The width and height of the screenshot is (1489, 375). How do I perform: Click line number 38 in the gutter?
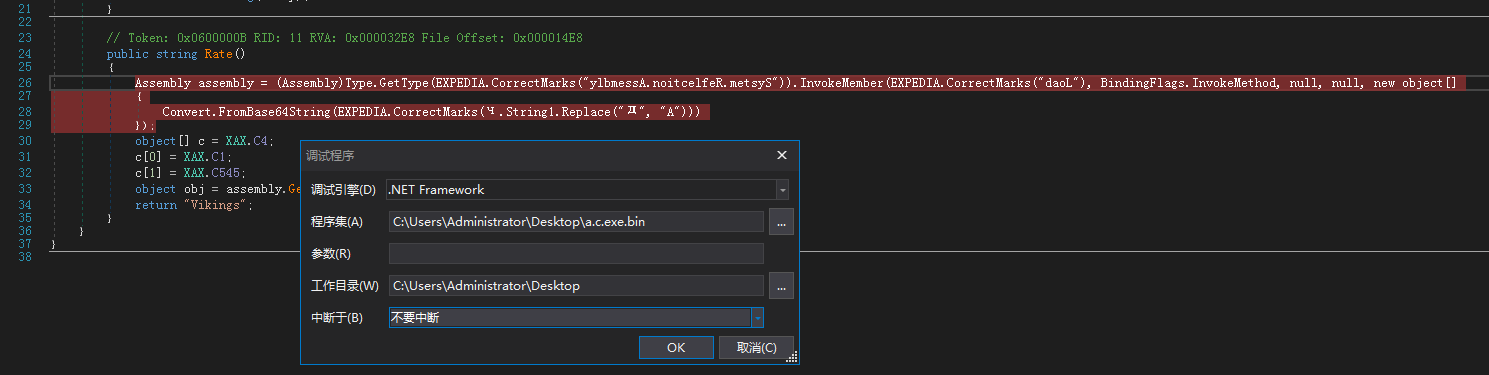(x=25, y=257)
